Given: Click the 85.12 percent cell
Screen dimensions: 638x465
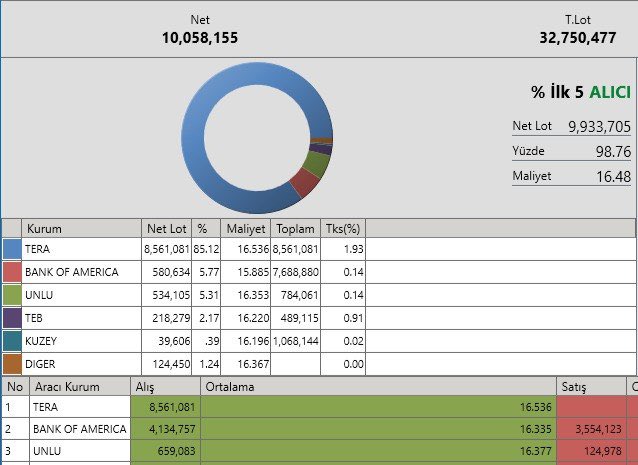Looking at the screenshot, I should point(206,249).
